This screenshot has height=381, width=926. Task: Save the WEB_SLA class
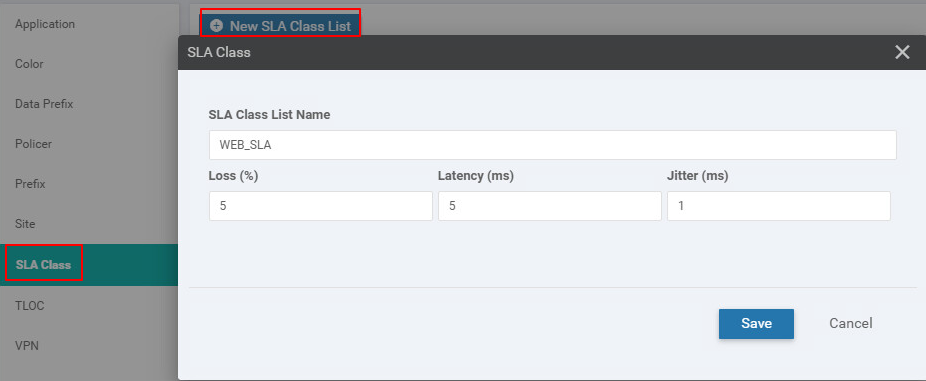(x=756, y=324)
